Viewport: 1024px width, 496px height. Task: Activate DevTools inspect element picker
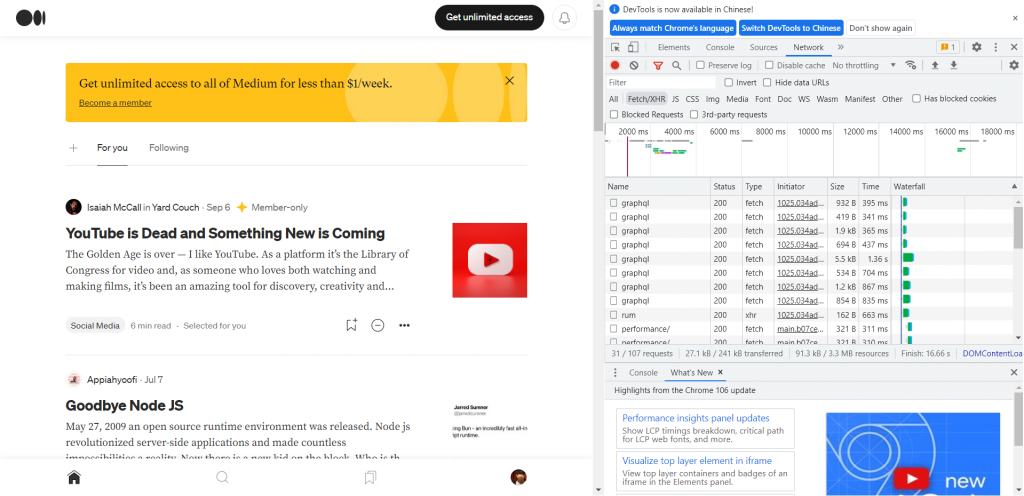pos(615,47)
